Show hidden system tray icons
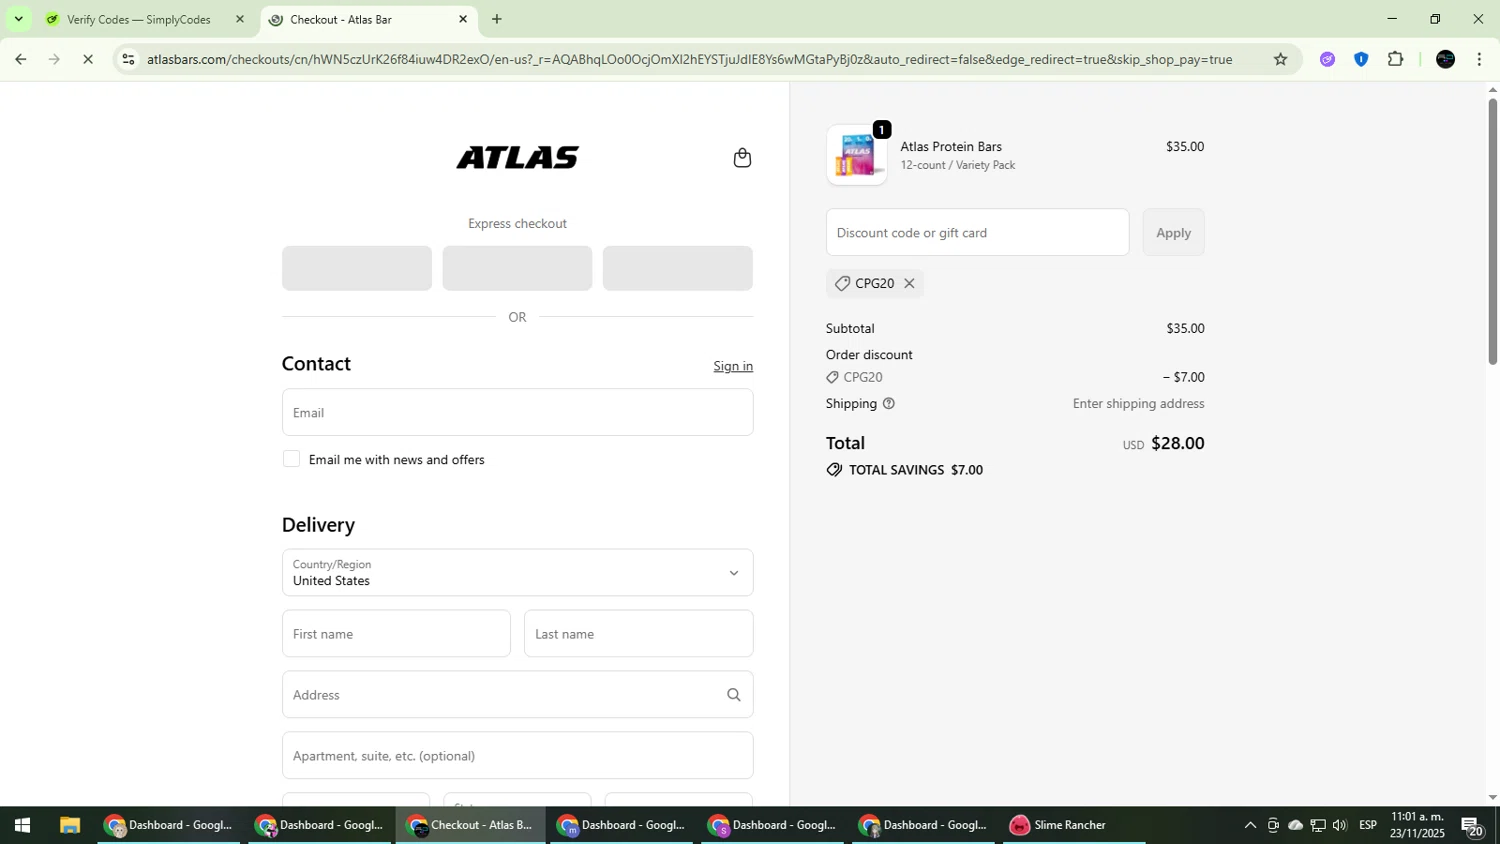Viewport: 1500px width, 844px height. coord(1250,825)
